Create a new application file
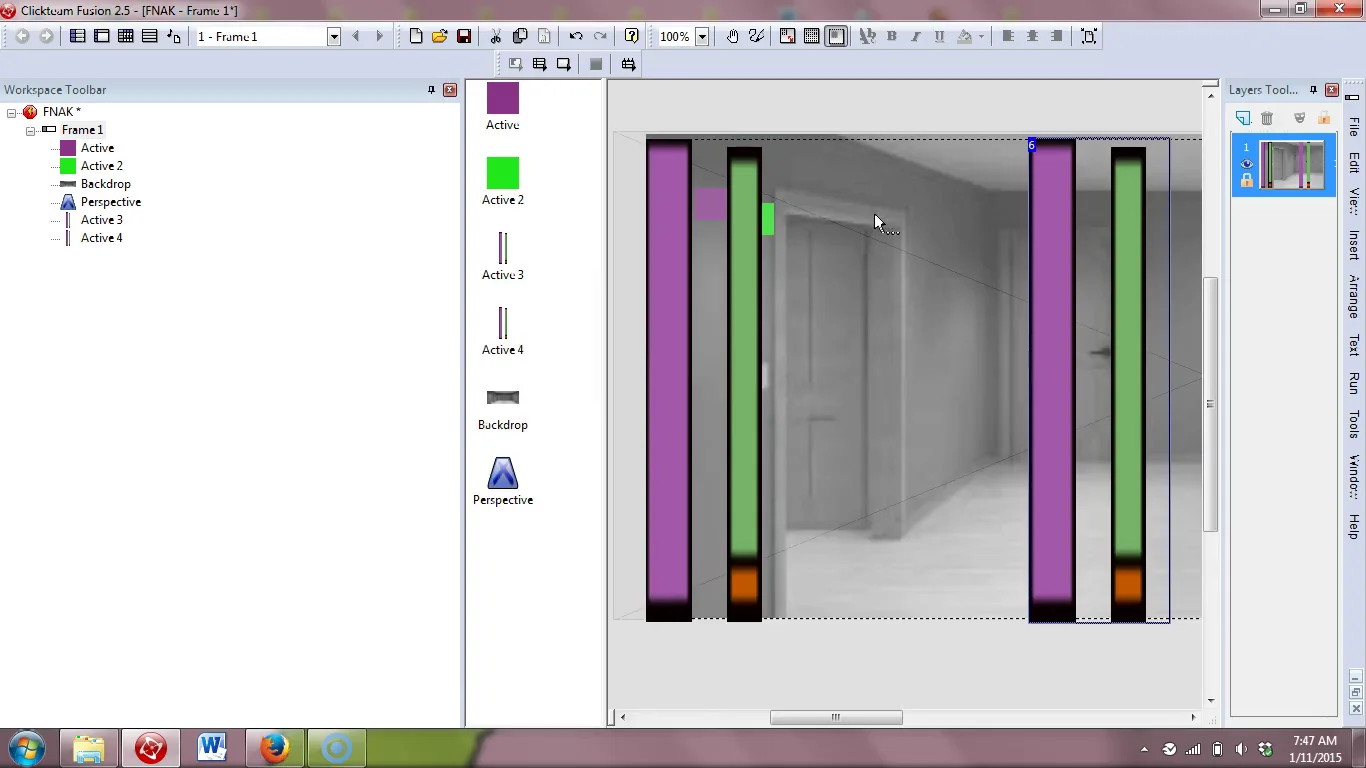 (416, 36)
